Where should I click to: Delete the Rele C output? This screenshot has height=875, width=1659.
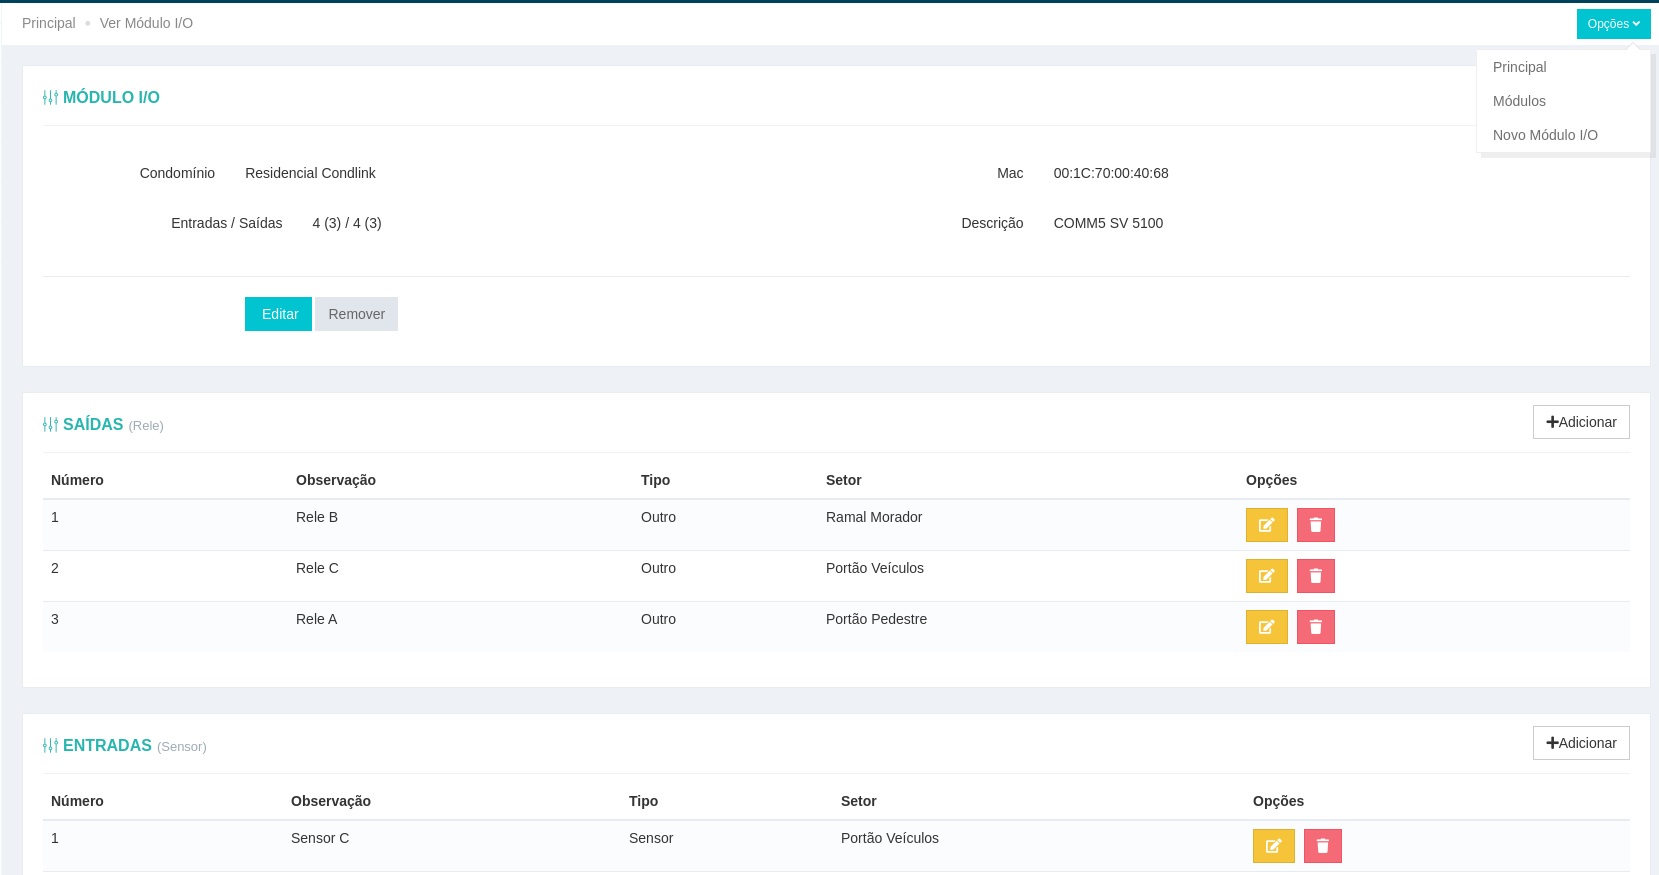1316,576
